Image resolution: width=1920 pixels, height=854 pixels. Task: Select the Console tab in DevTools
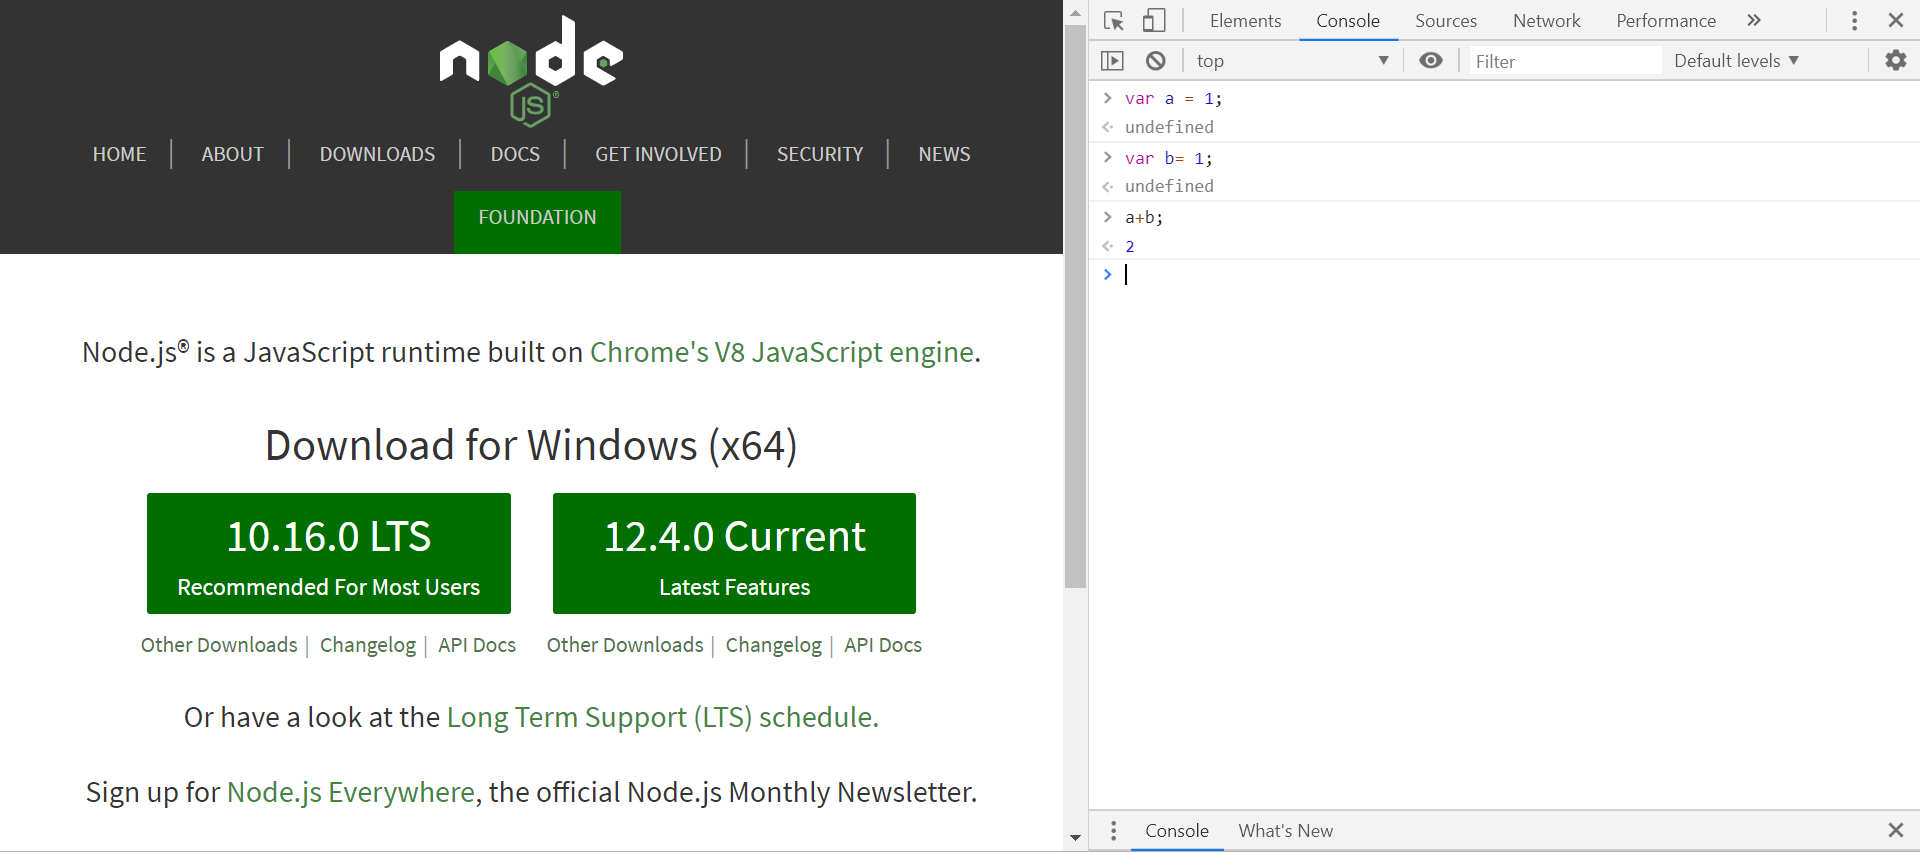click(x=1348, y=21)
